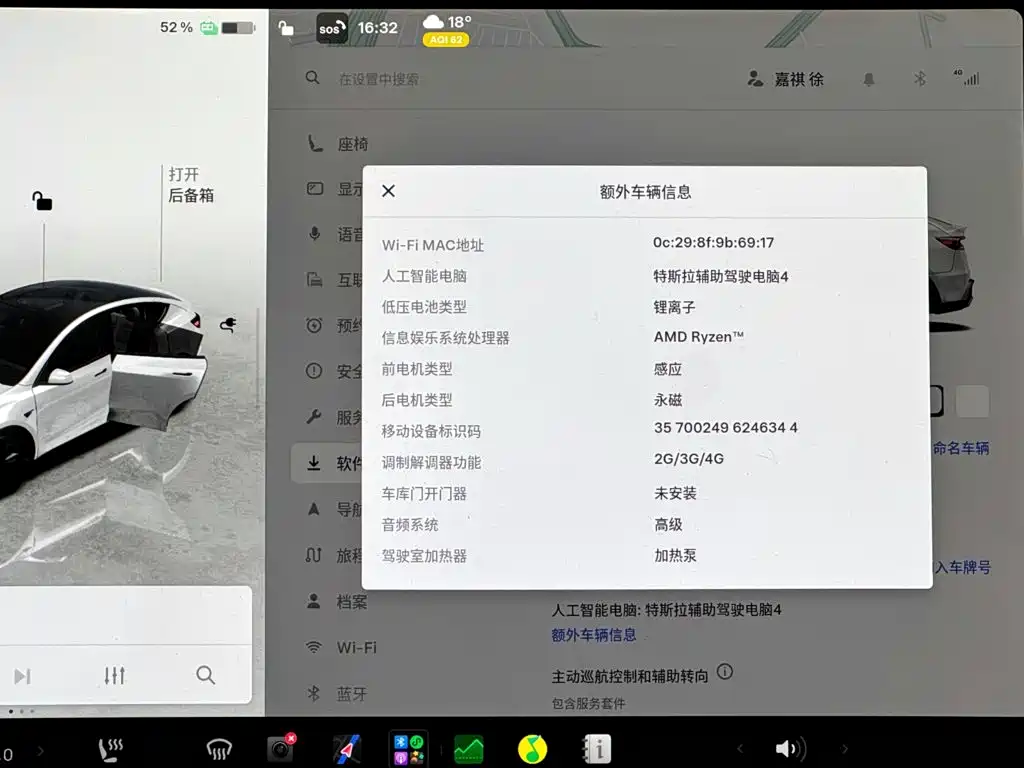Tap 打开后备箱 to open the trunk

(191, 185)
